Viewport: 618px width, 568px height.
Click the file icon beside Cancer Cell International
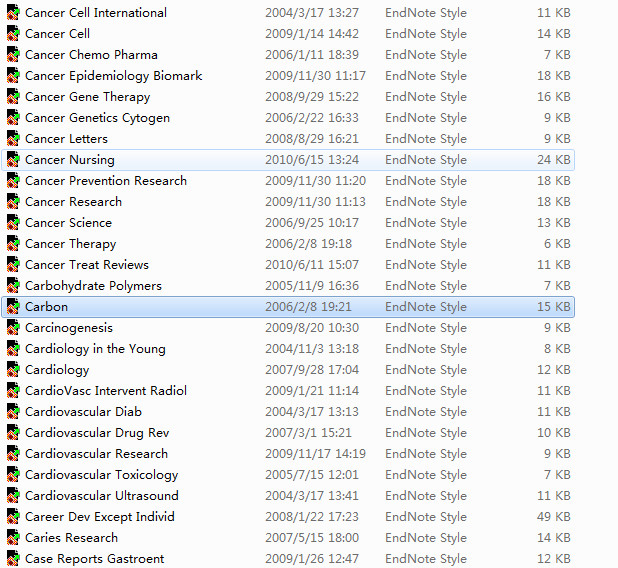[13, 12]
